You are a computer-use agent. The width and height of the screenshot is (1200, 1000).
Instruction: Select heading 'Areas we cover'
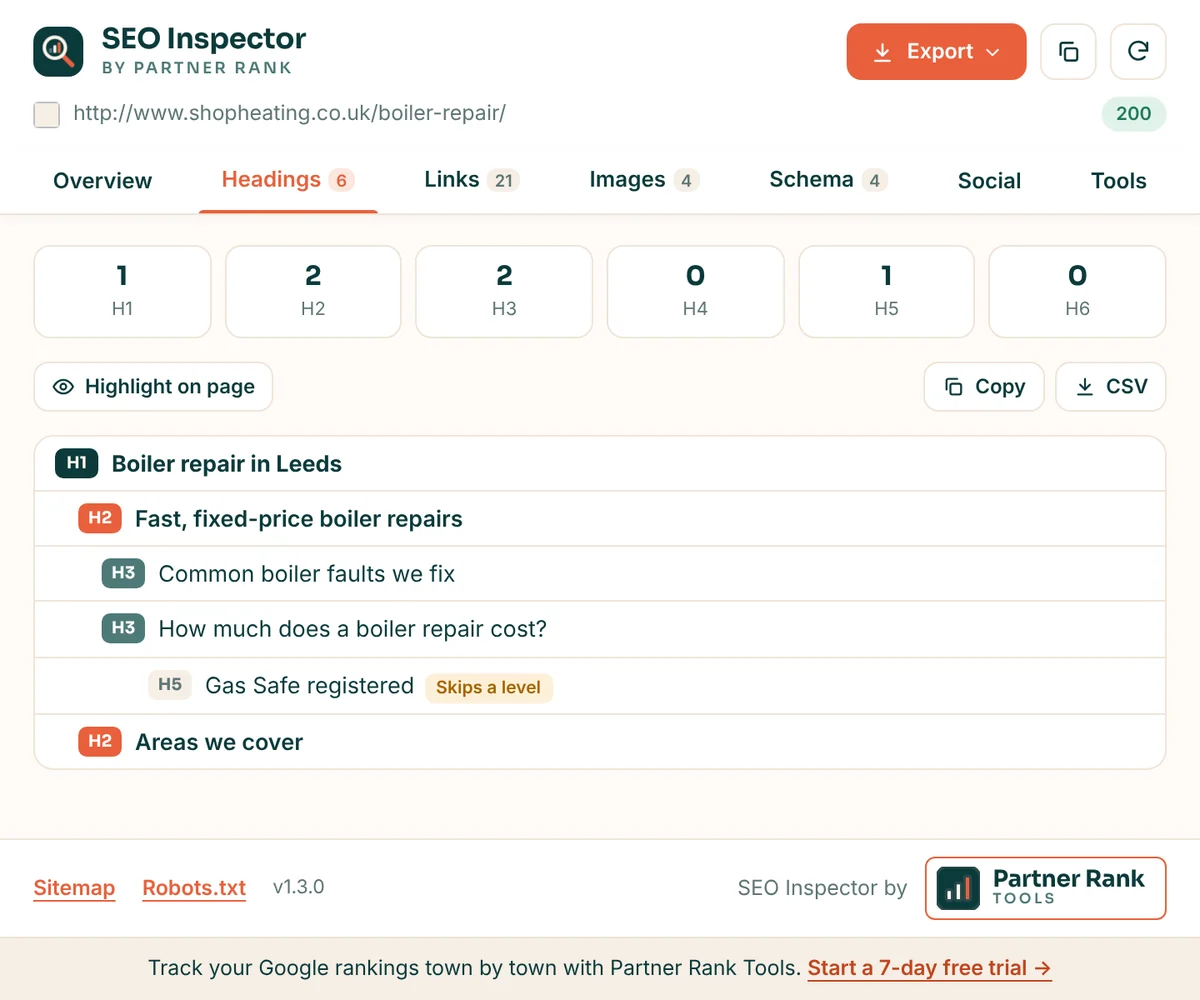219,742
